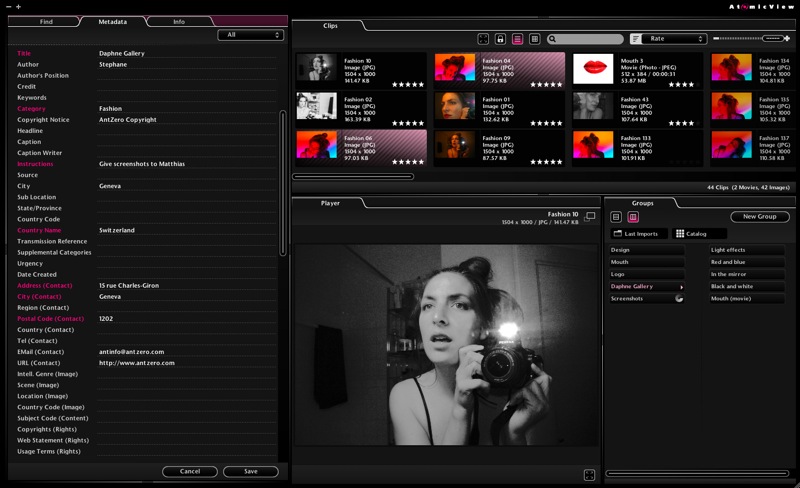
Task: Click the lock icon in Clips toolbar
Action: (x=501, y=39)
